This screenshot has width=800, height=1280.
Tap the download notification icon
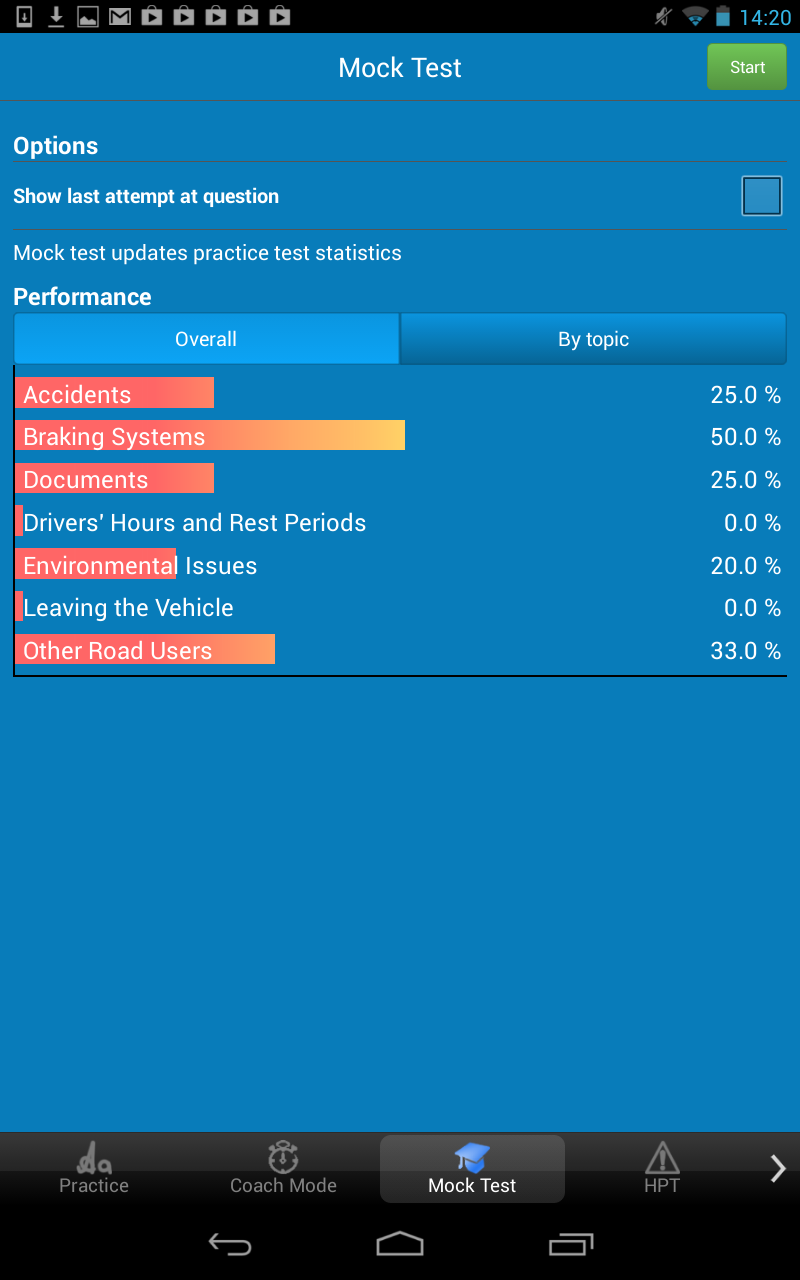55,16
